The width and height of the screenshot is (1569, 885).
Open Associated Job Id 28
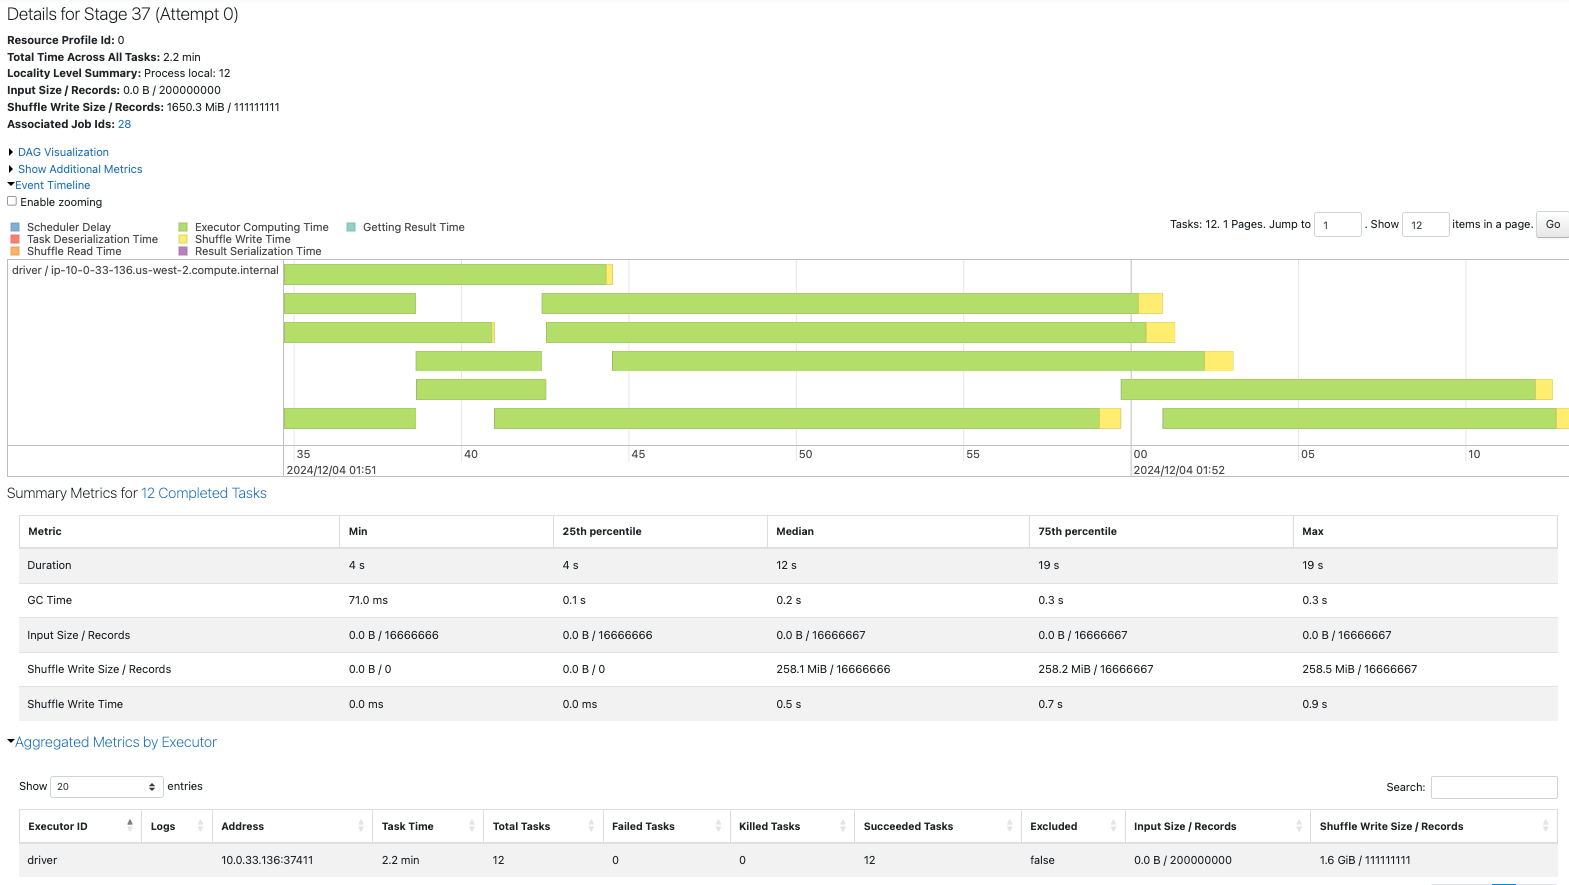tap(124, 124)
